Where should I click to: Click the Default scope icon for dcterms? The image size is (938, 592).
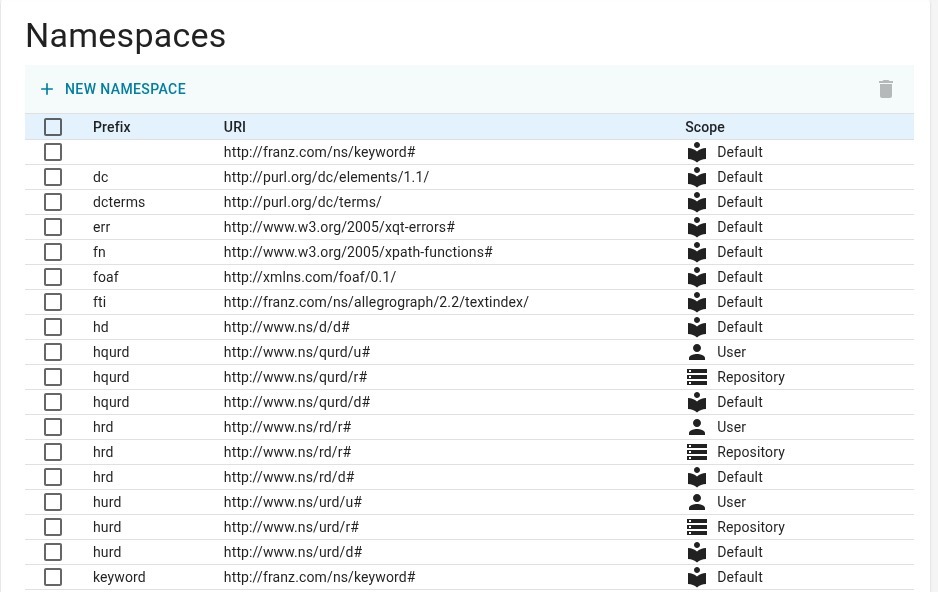coord(696,202)
